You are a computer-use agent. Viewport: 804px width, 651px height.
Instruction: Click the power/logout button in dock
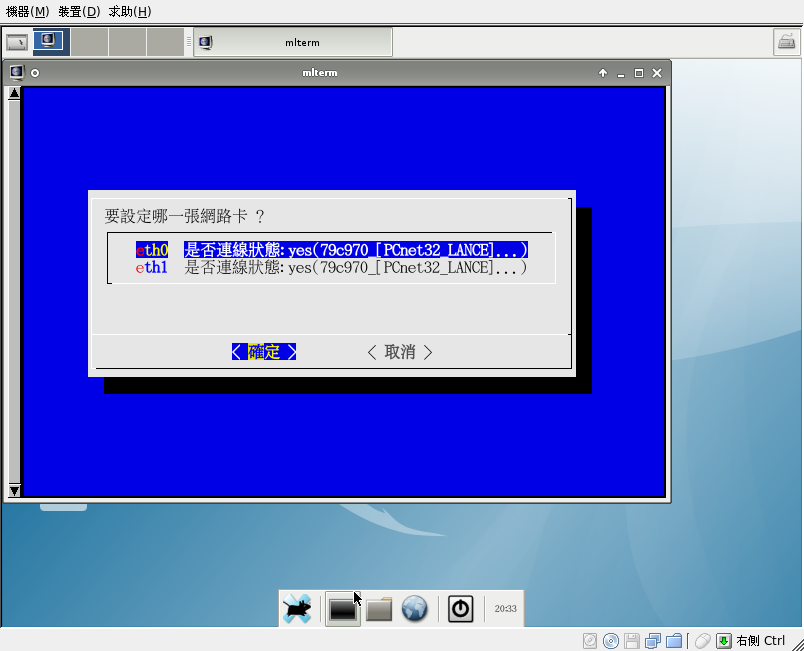460,609
